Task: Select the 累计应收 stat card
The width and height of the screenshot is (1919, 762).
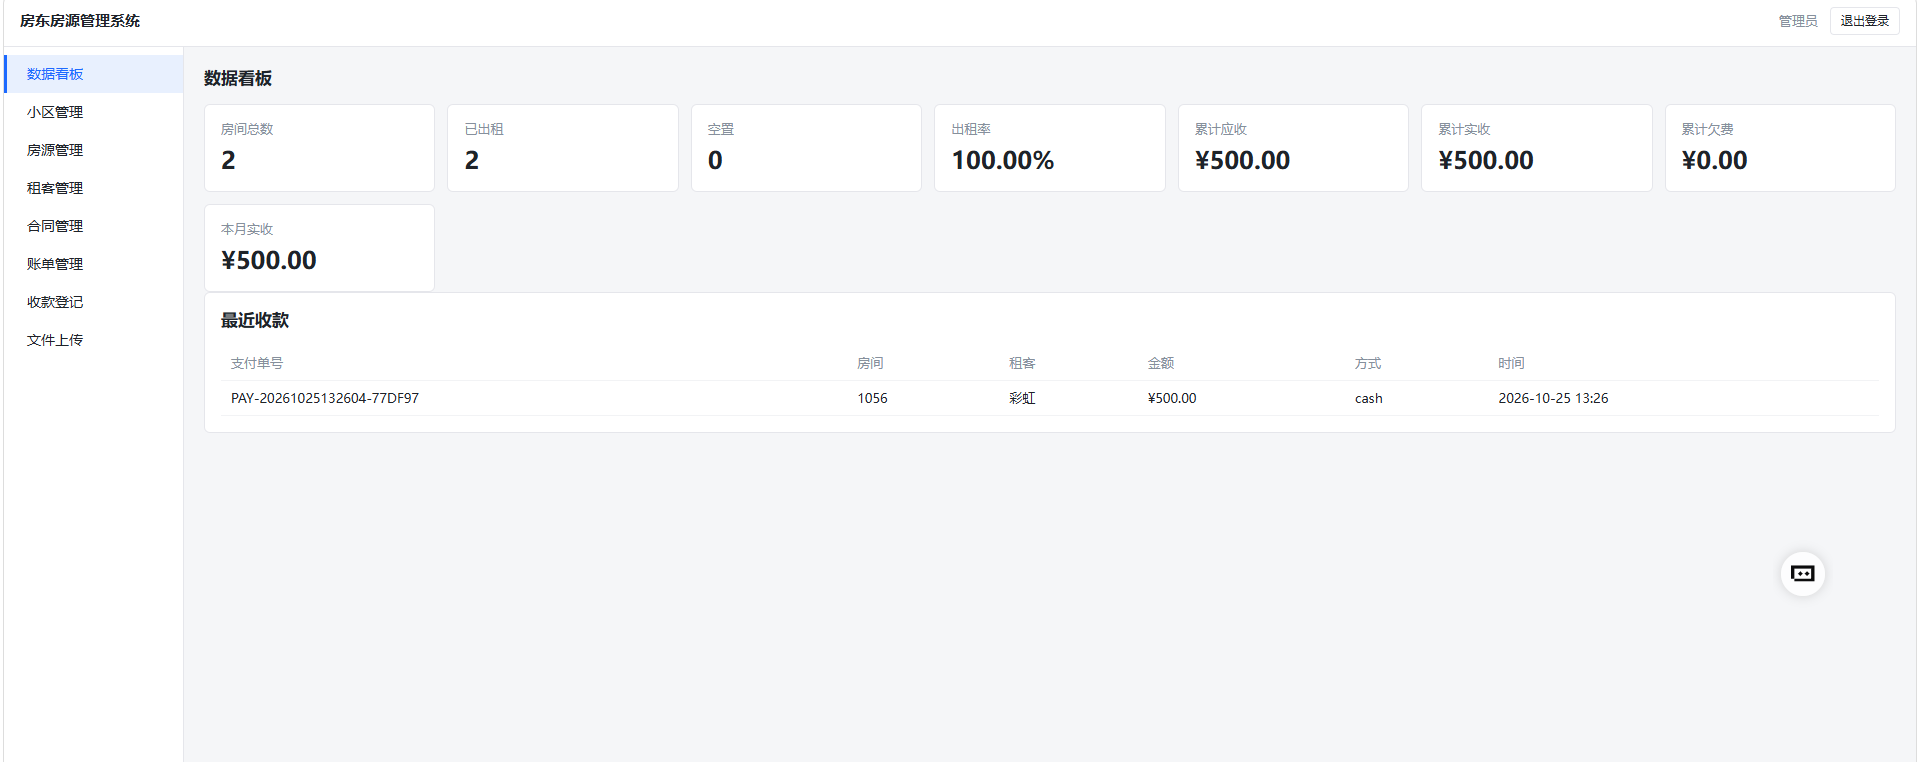Action: [x=1293, y=148]
